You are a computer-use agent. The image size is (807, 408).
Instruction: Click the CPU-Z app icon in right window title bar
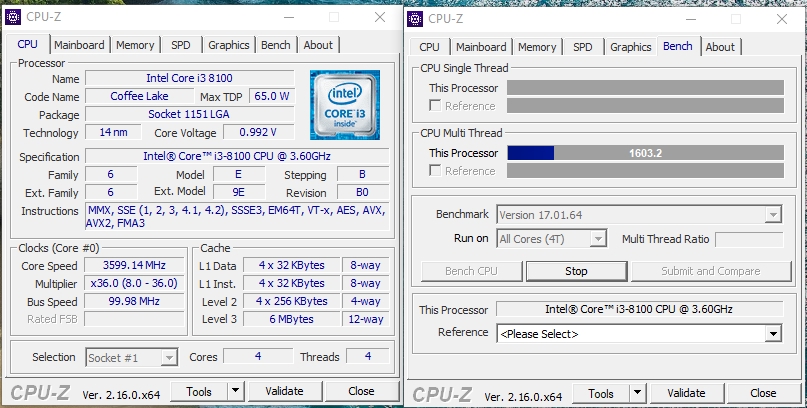pyautogui.click(x=415, y=19)
